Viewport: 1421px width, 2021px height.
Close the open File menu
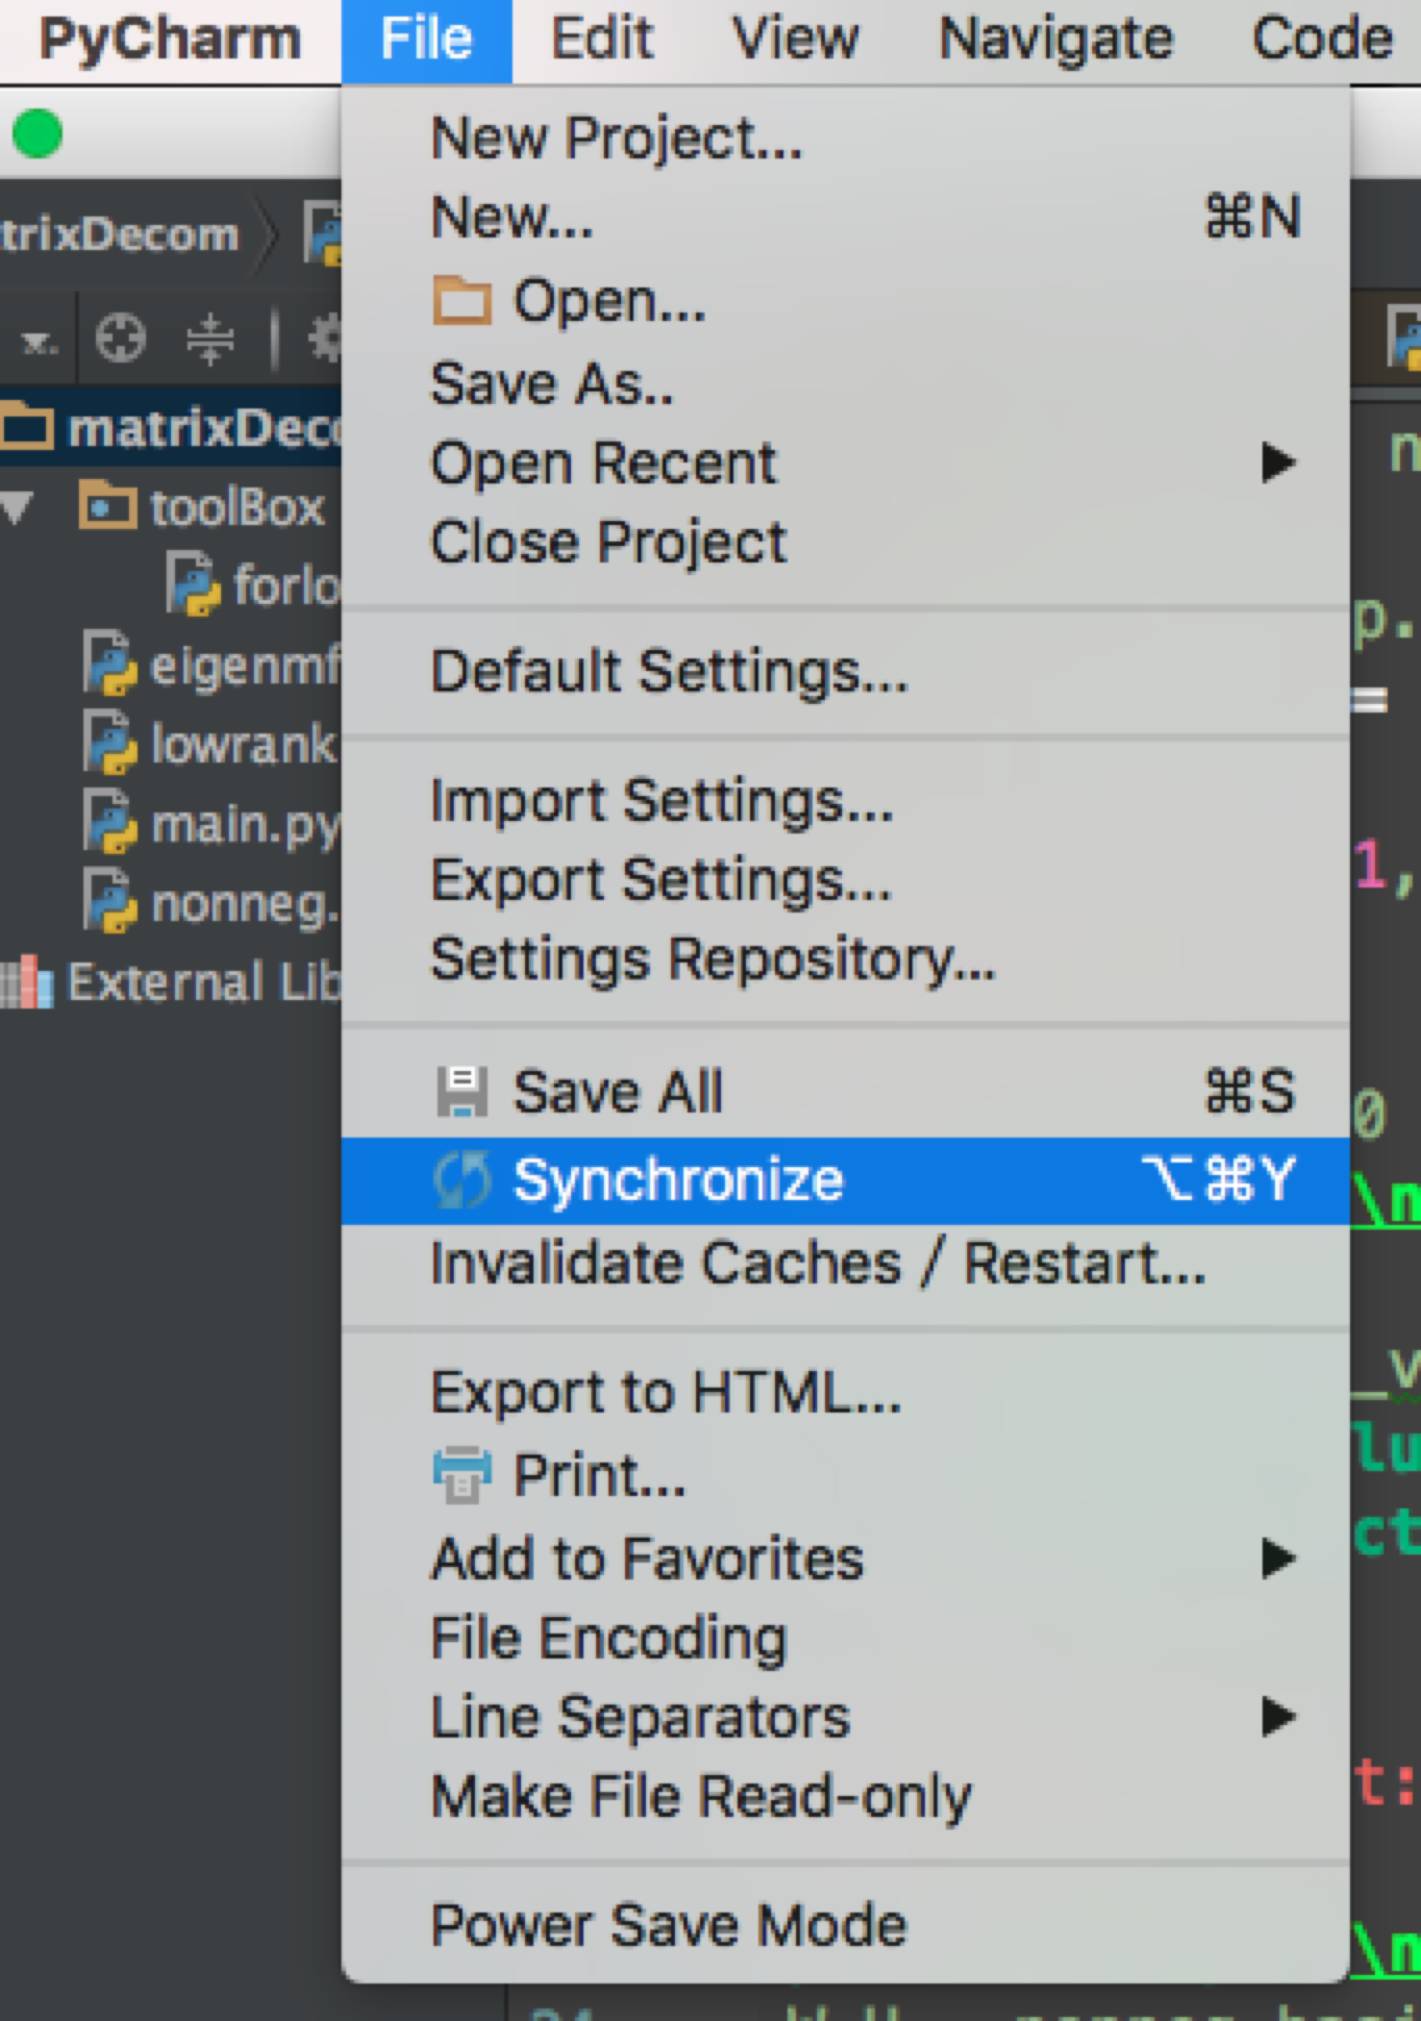pos(426,39)
